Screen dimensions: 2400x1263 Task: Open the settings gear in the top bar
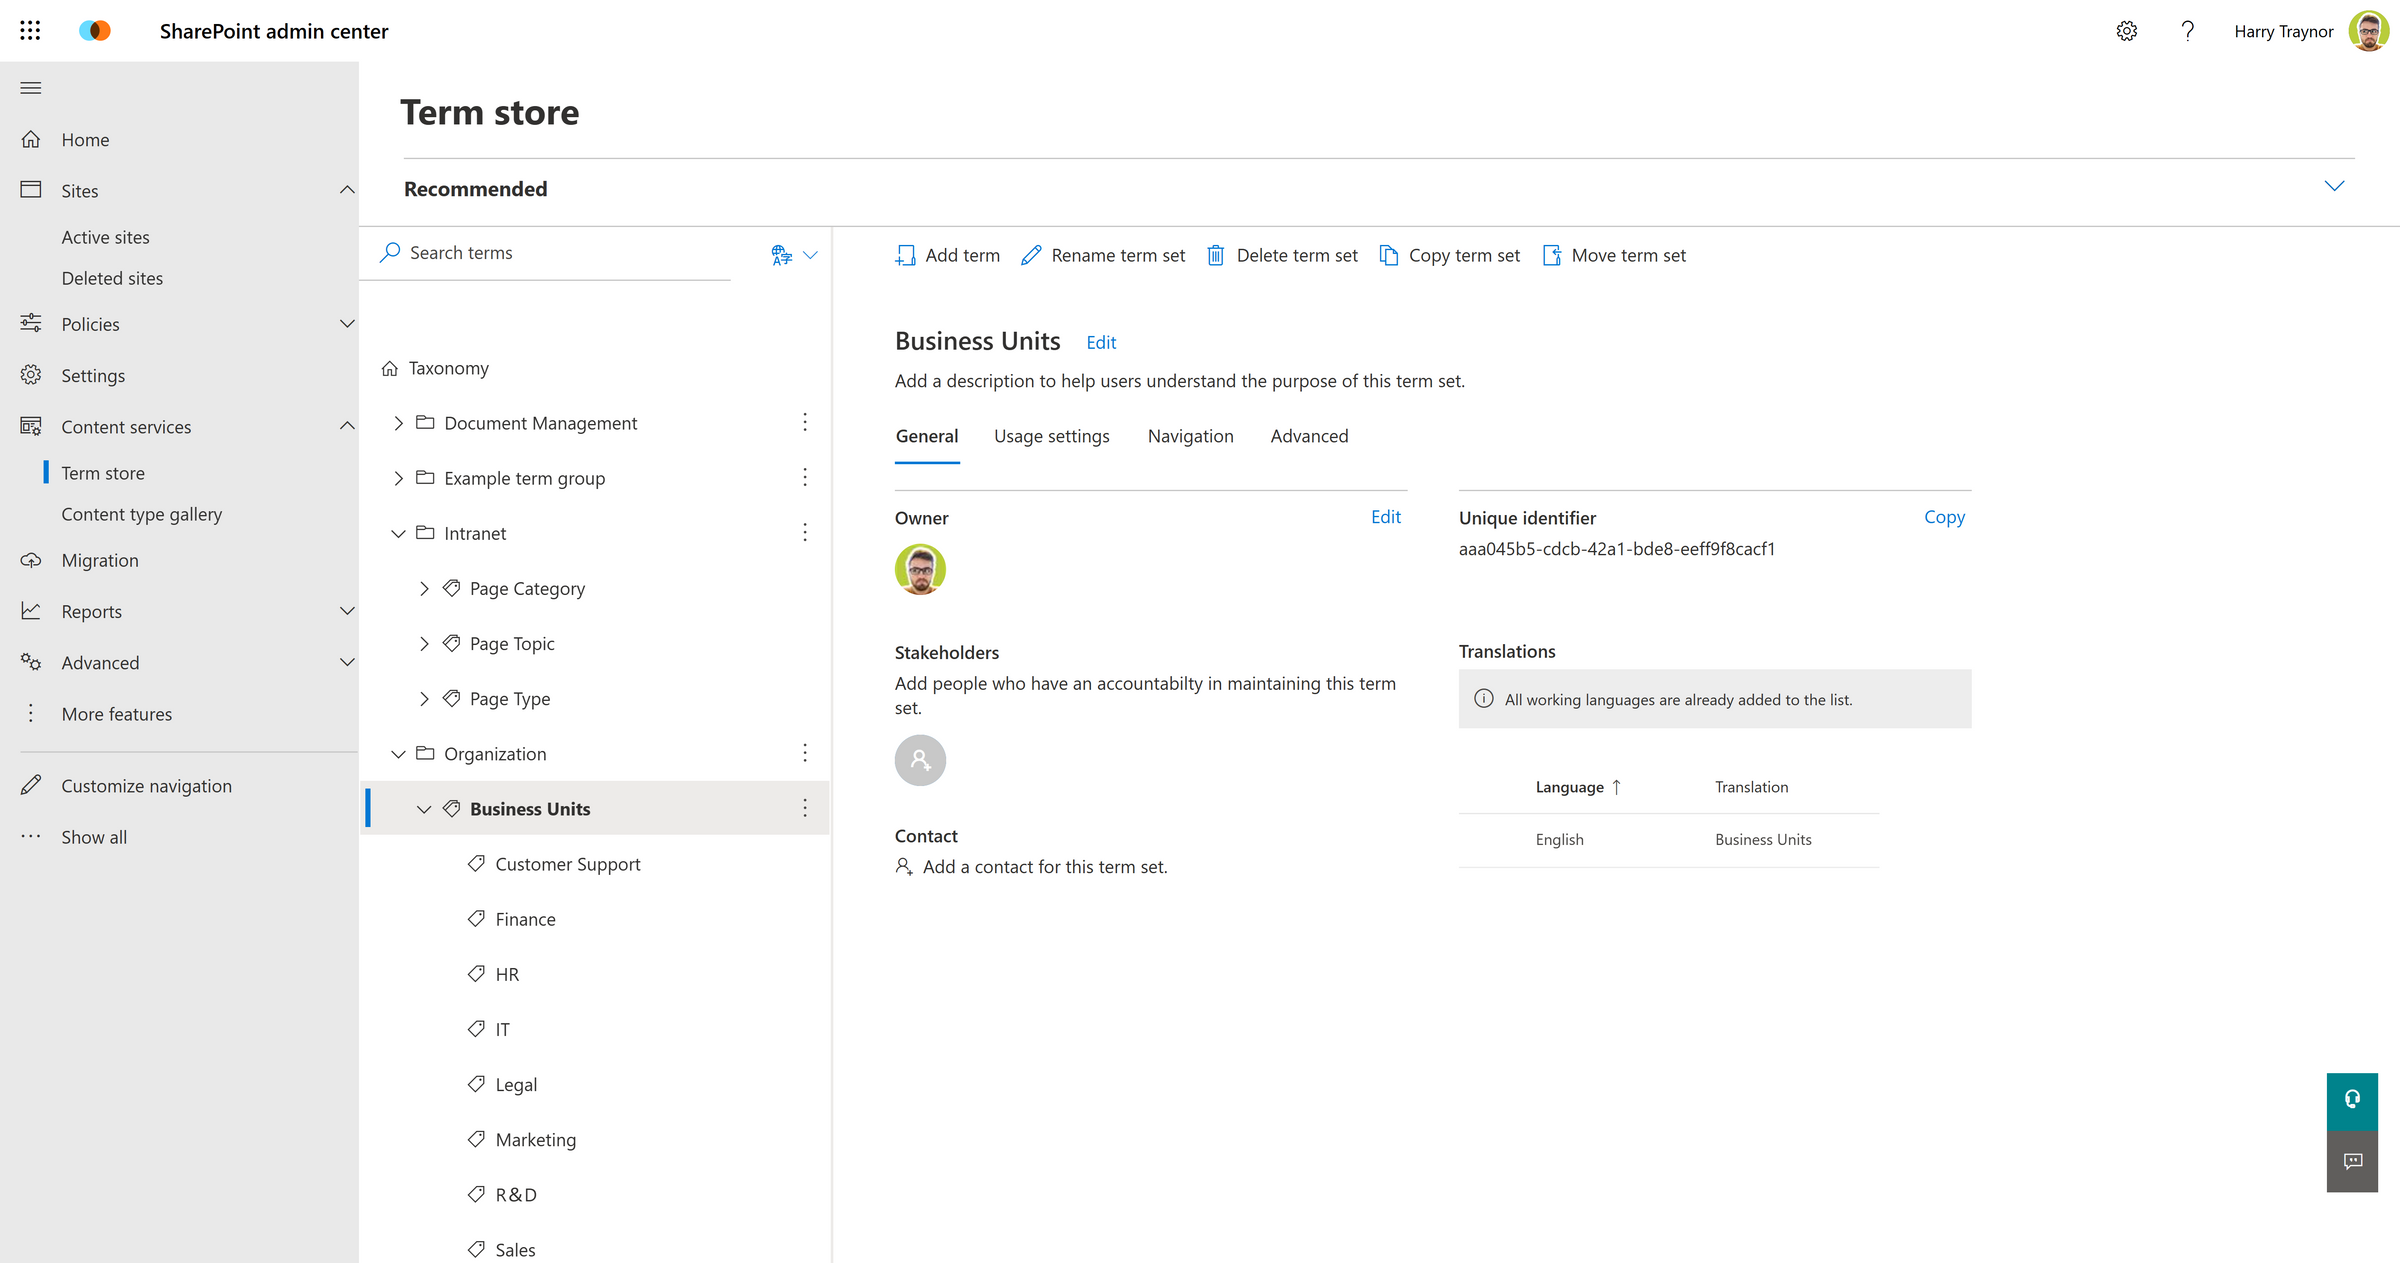coord(2126,31)
